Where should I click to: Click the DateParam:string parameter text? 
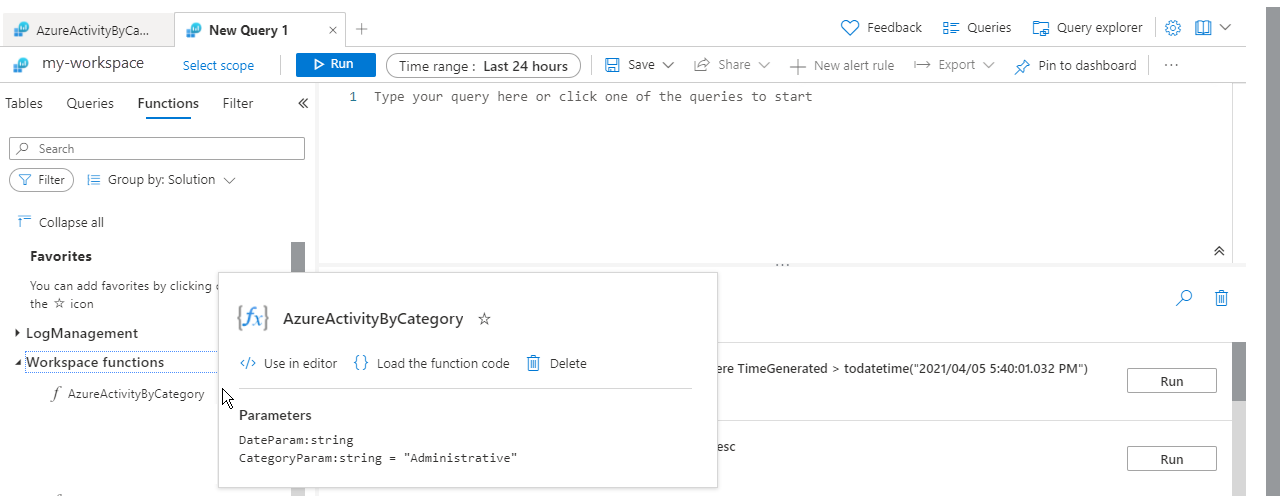[296, 440]
